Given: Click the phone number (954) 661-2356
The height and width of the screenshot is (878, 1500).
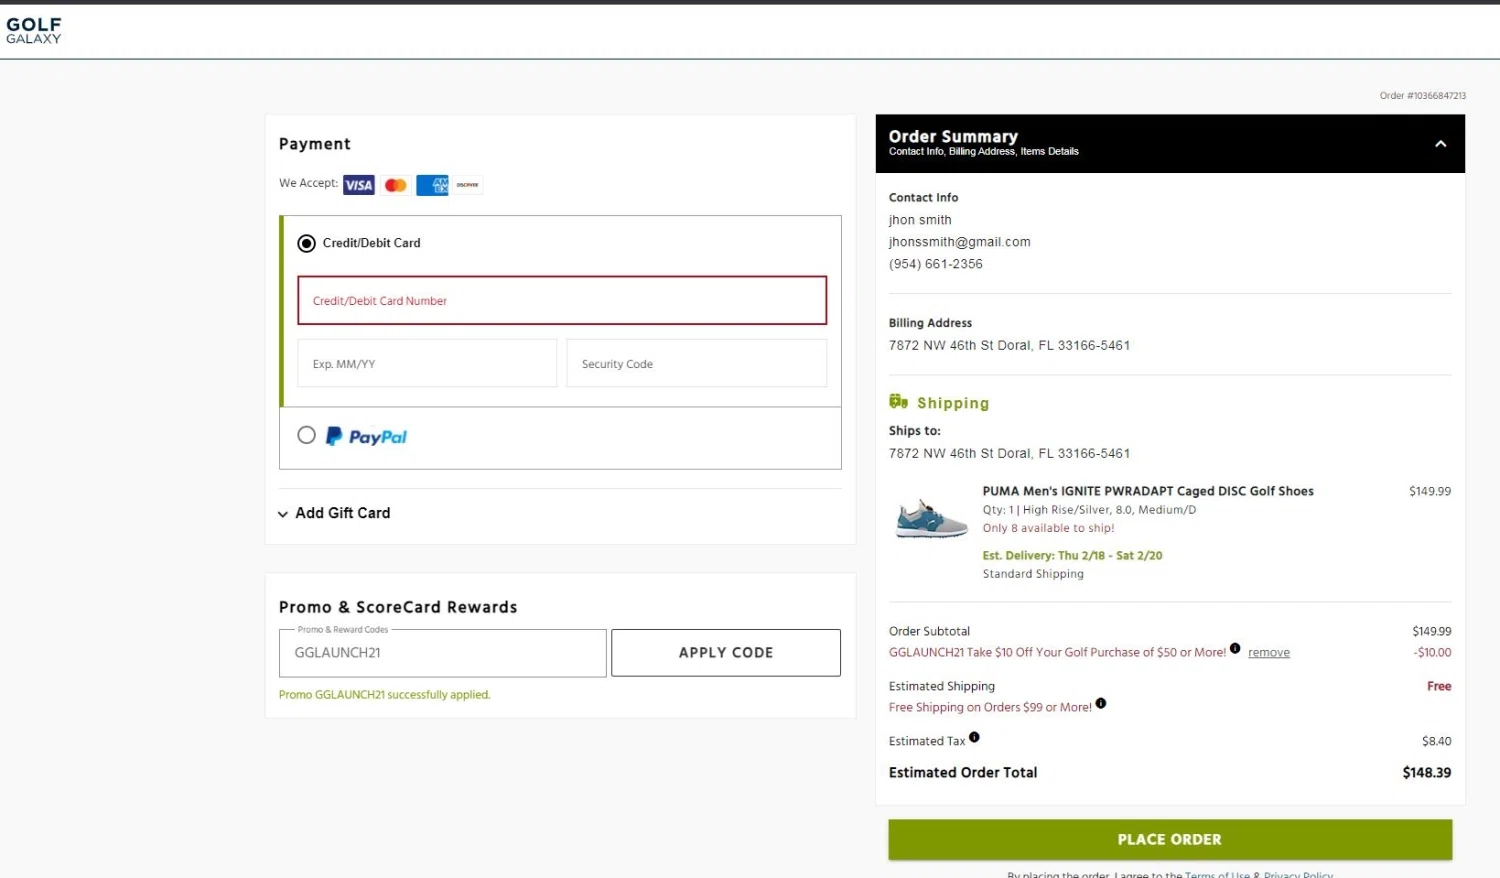Looking at the screenshot, I should click(936, 264).
